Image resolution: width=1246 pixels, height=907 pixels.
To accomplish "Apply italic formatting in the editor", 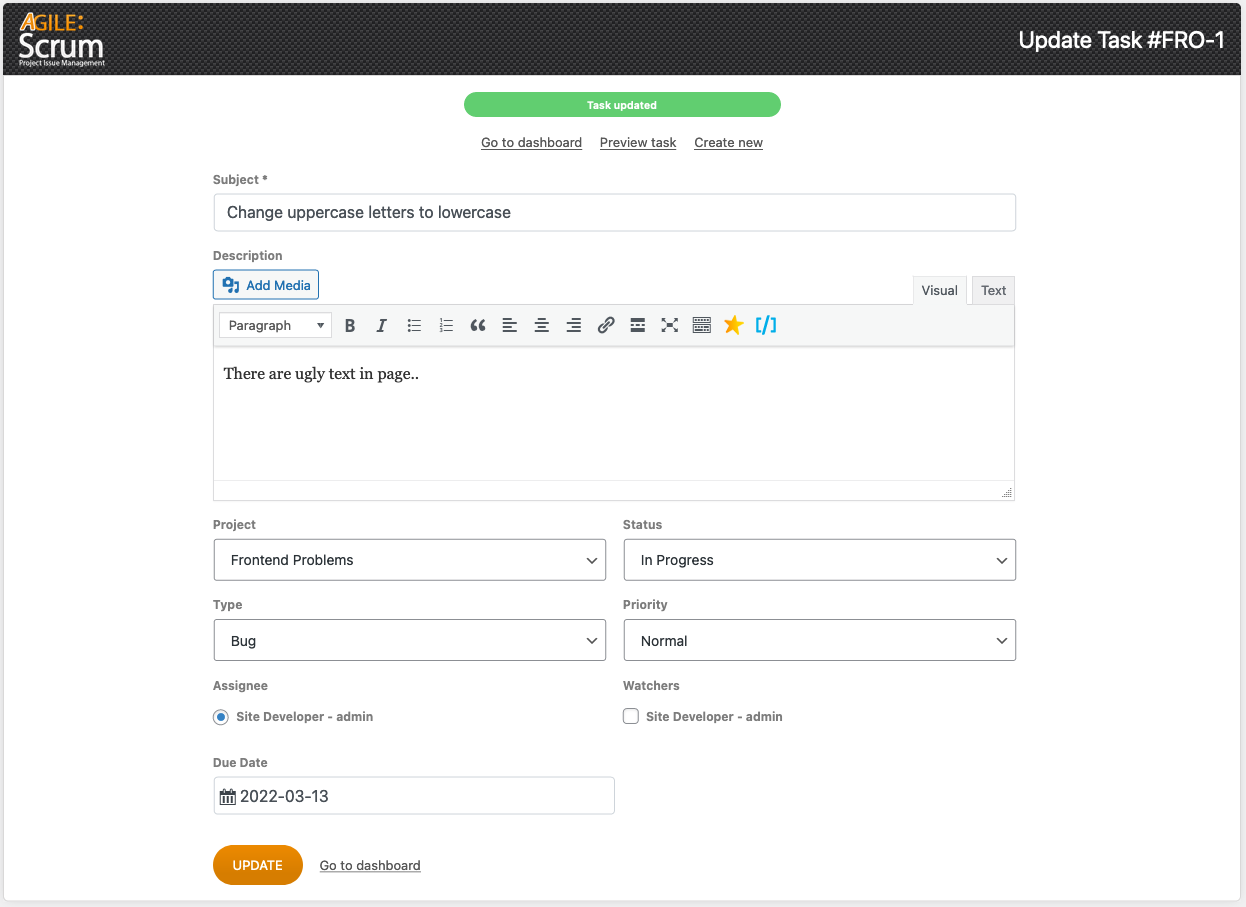I will coord(381,325).
